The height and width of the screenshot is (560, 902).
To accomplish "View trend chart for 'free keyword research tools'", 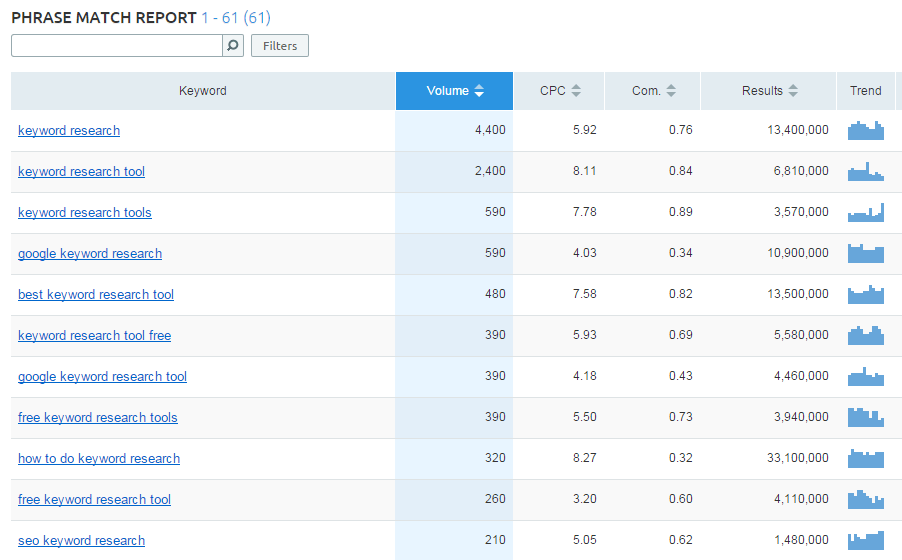I will [866, 417].
